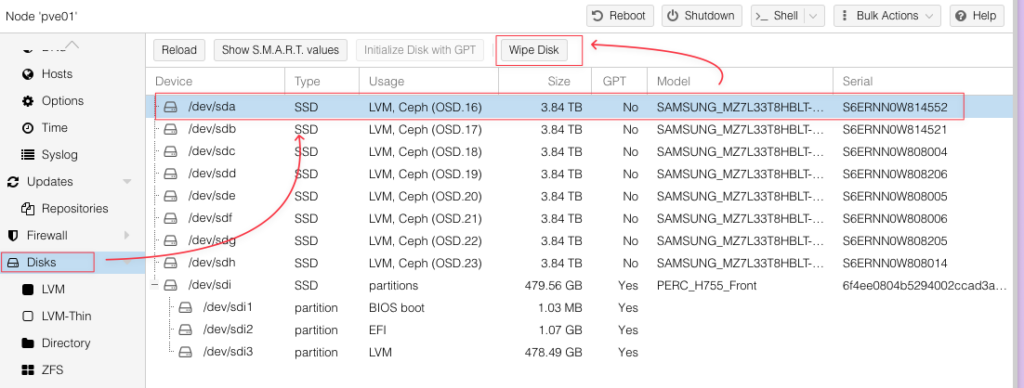
Task: Open ZFS in the sidebar
Action: 52,370
